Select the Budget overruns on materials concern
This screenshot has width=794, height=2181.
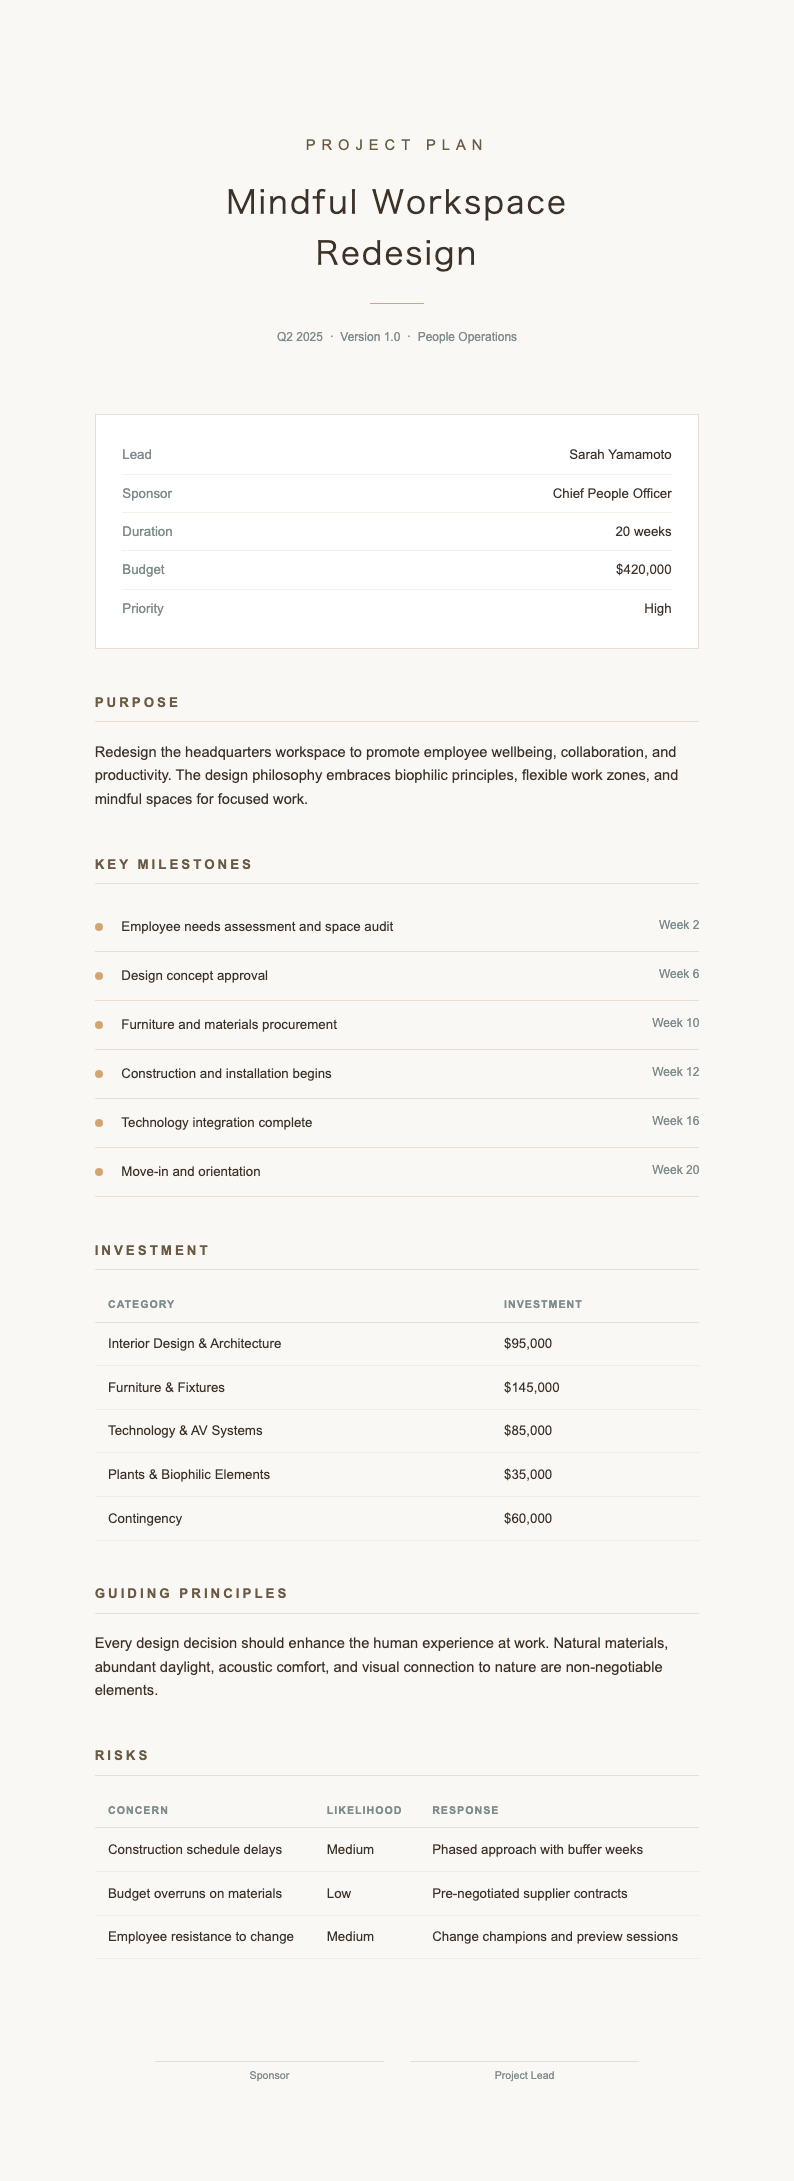click(x=195, y=1894)
